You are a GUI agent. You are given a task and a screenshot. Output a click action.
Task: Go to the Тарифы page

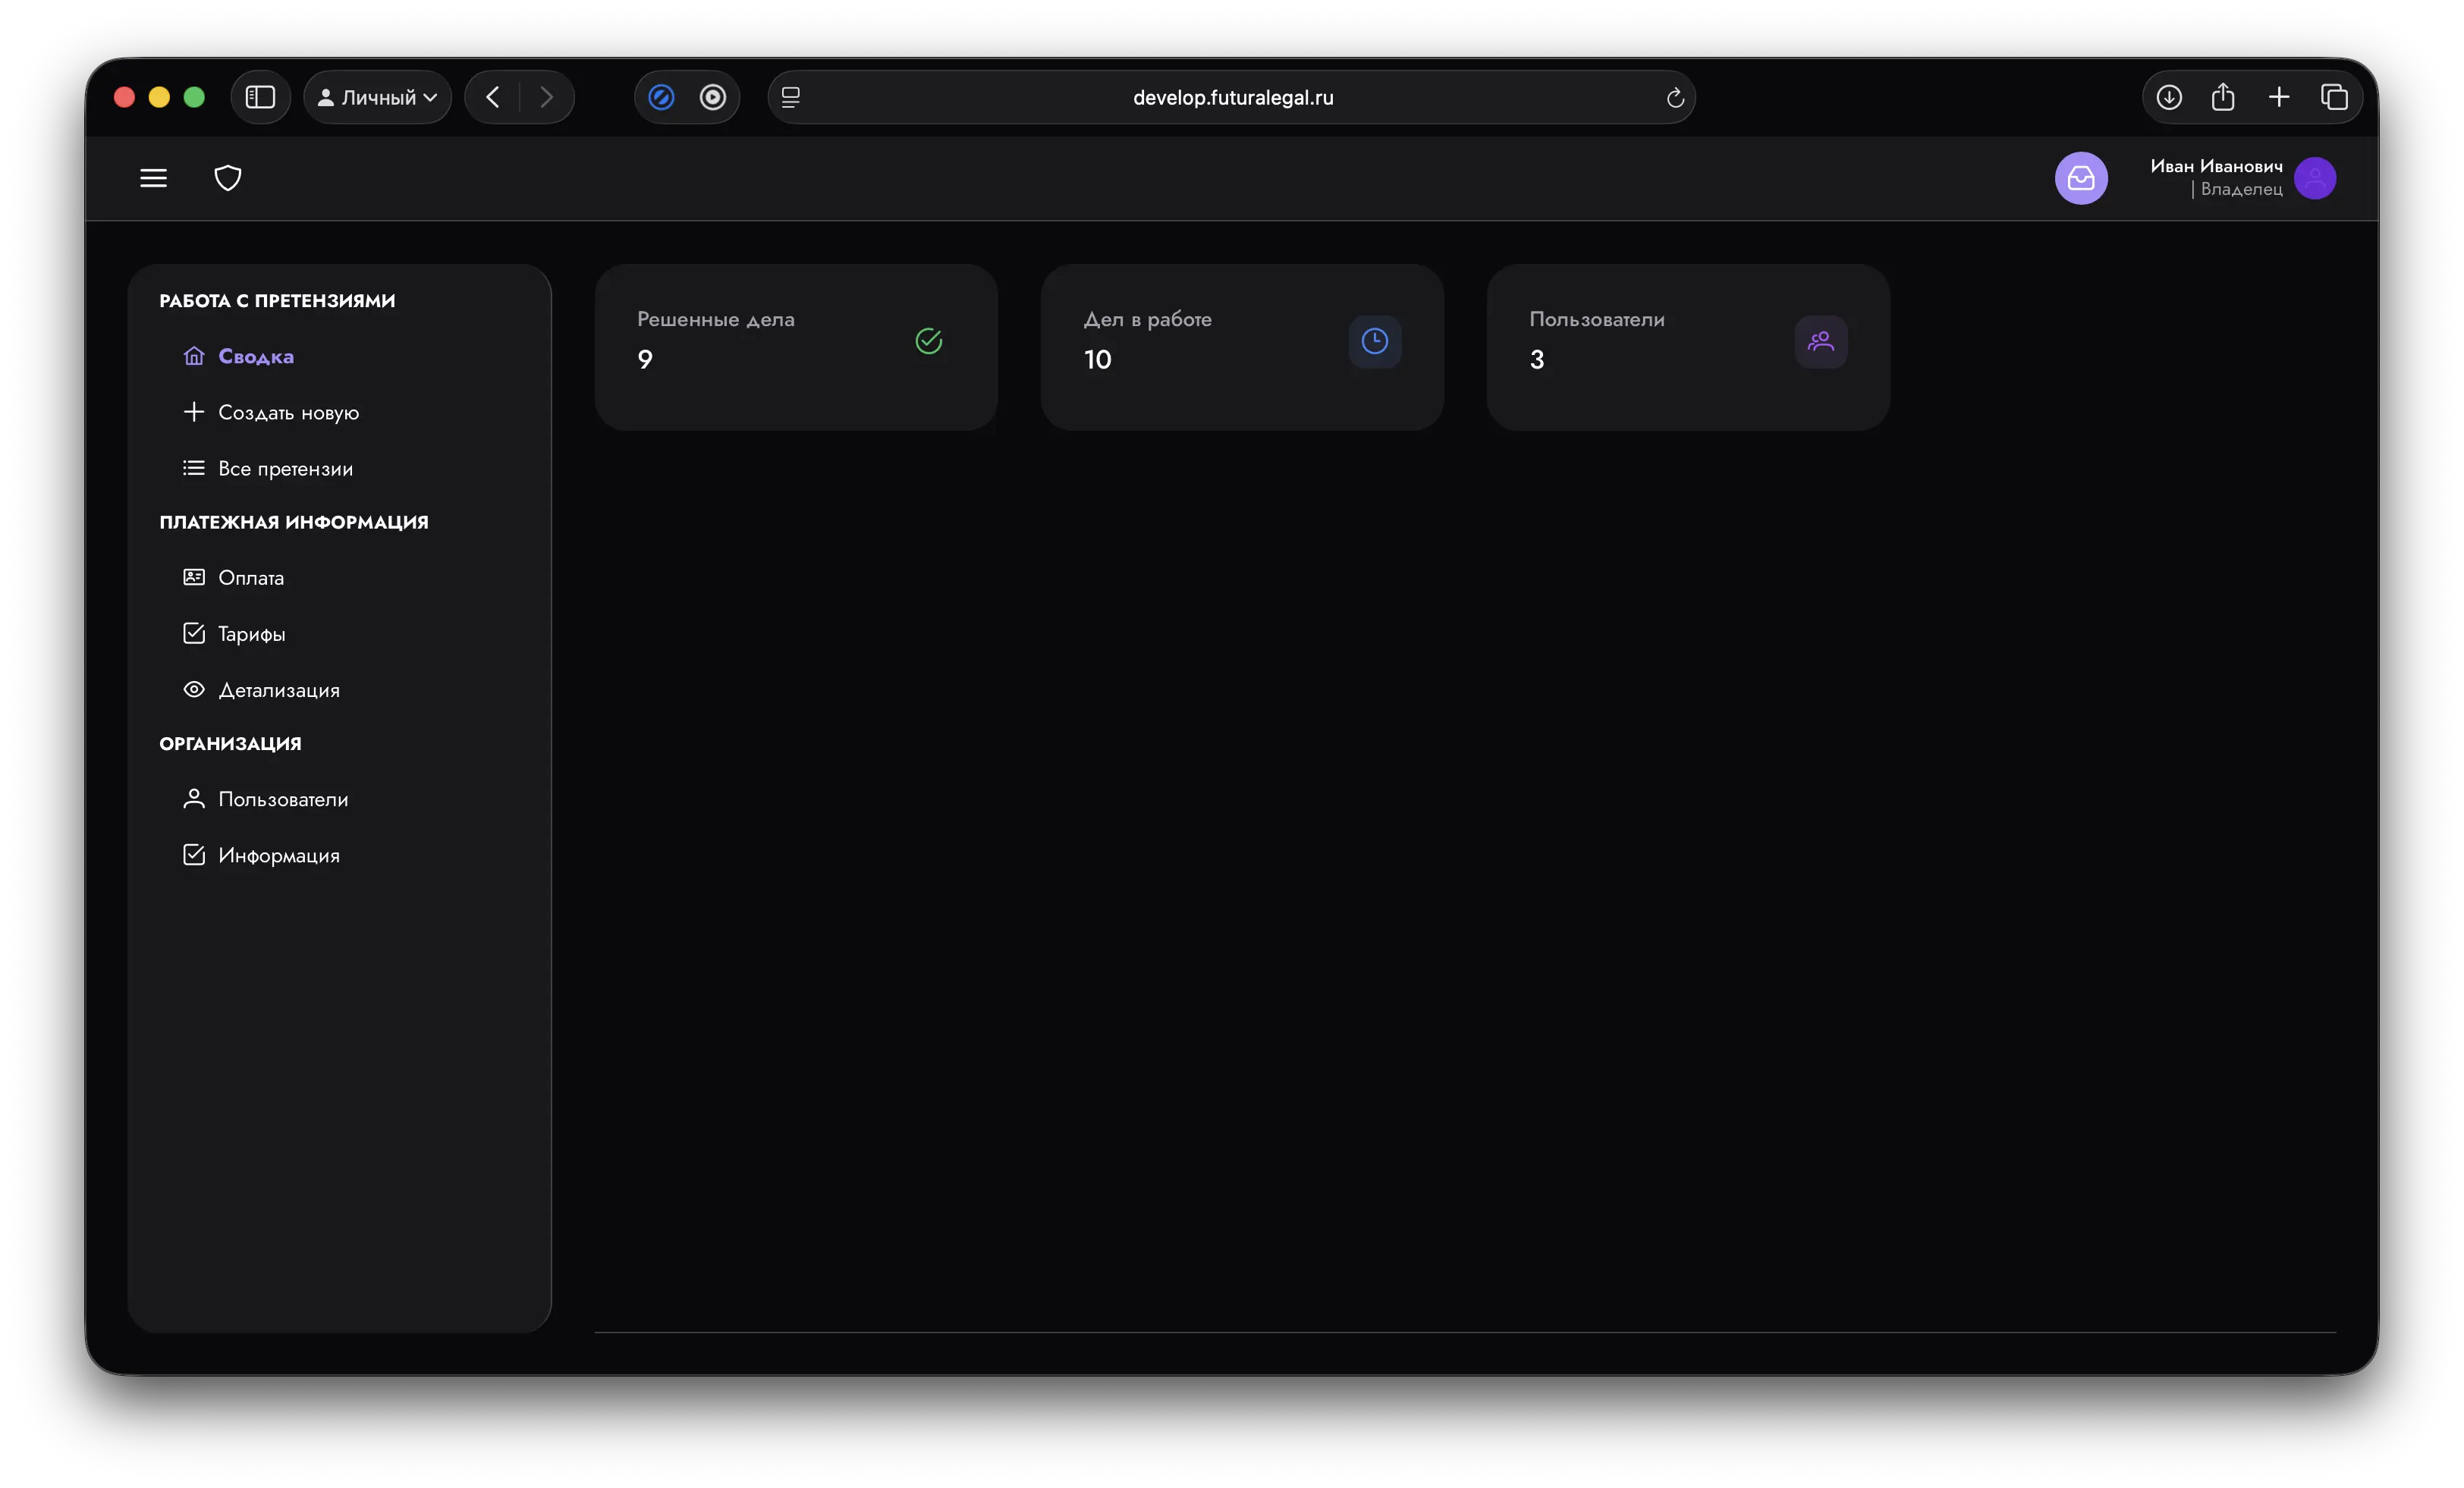[251, 634]
